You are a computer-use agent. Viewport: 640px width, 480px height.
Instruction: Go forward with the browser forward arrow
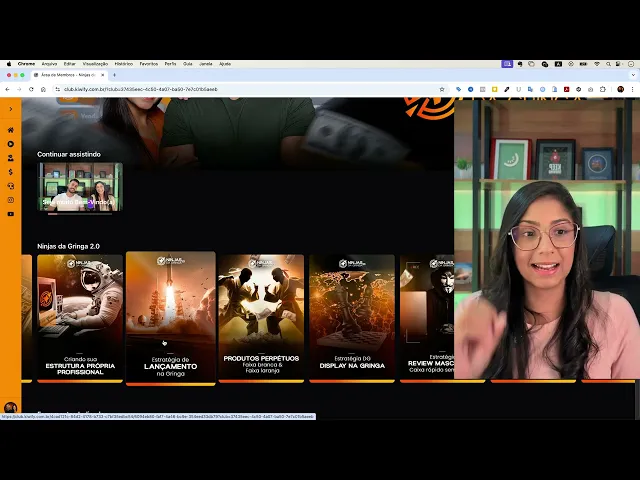(x=19, y=89)
